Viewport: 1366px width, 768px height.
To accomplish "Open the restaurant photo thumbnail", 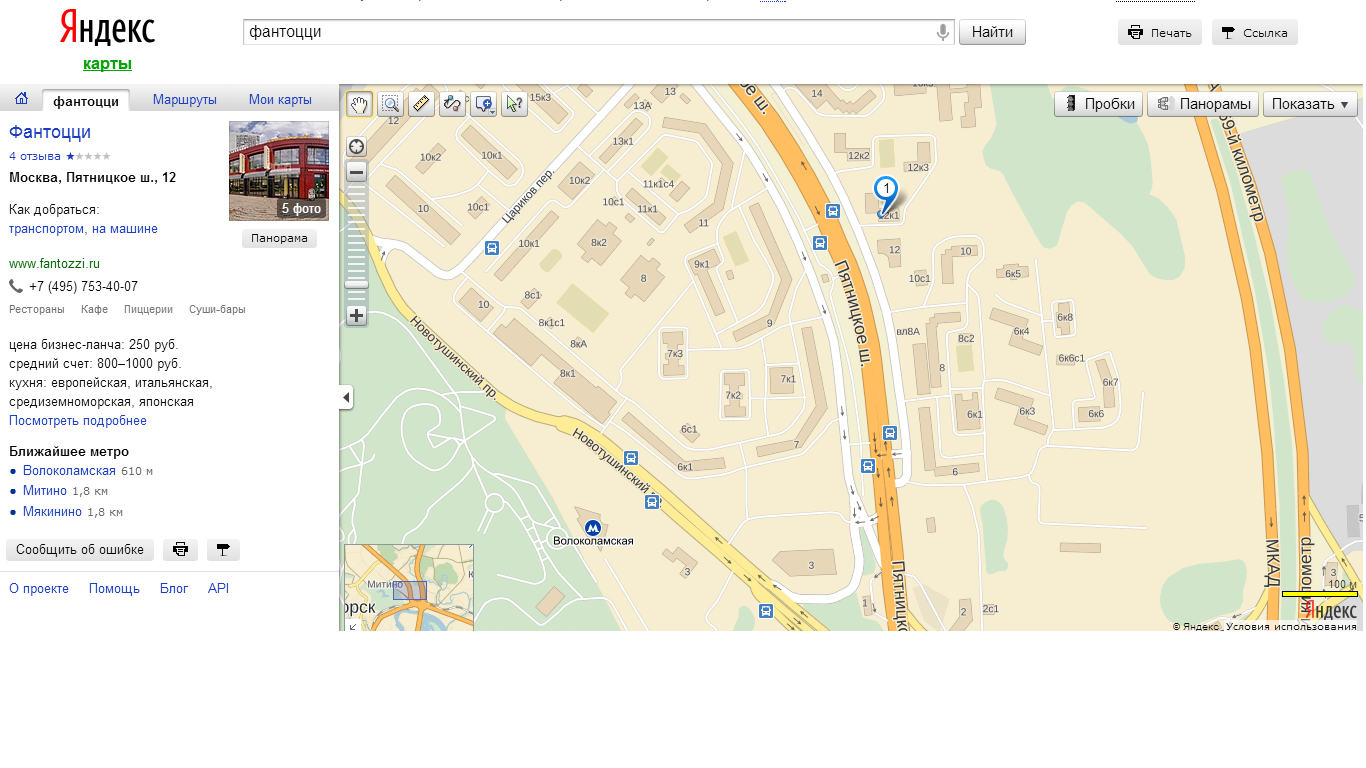I will coord(279,171).
